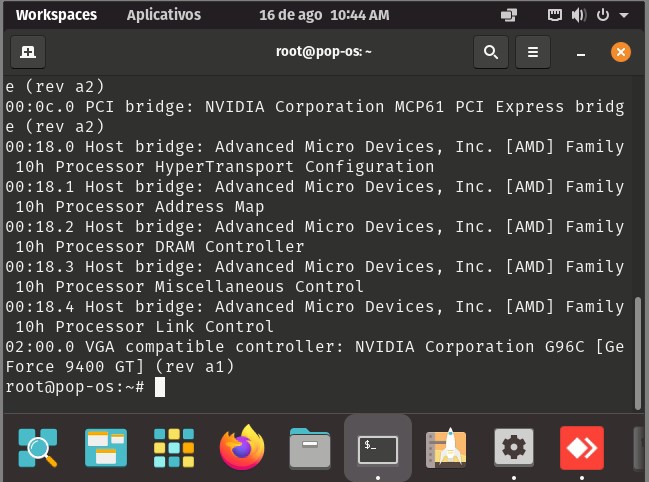This screenshot has height=482, width=649.
Task: Show the applications grid dock icon
Action: coord(174,448)
